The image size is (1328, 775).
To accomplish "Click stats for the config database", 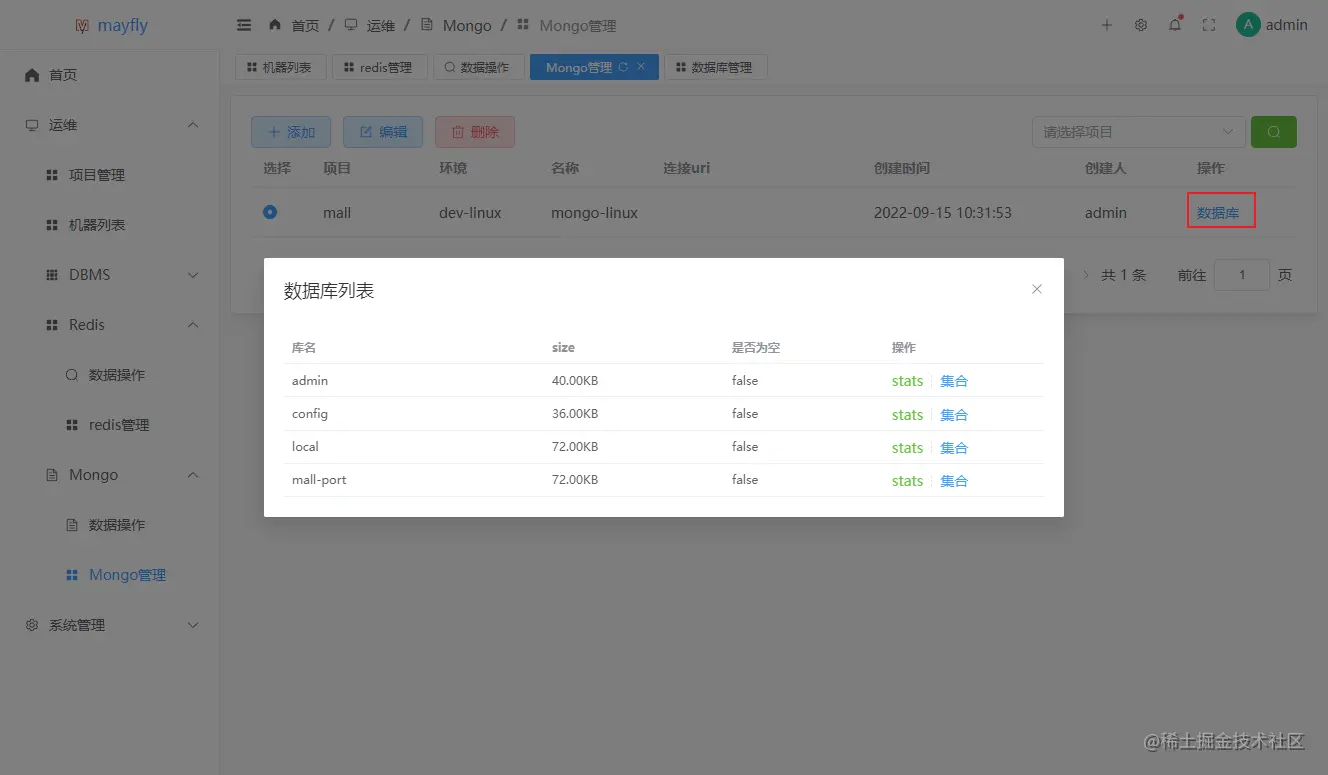I will (907, 414).
